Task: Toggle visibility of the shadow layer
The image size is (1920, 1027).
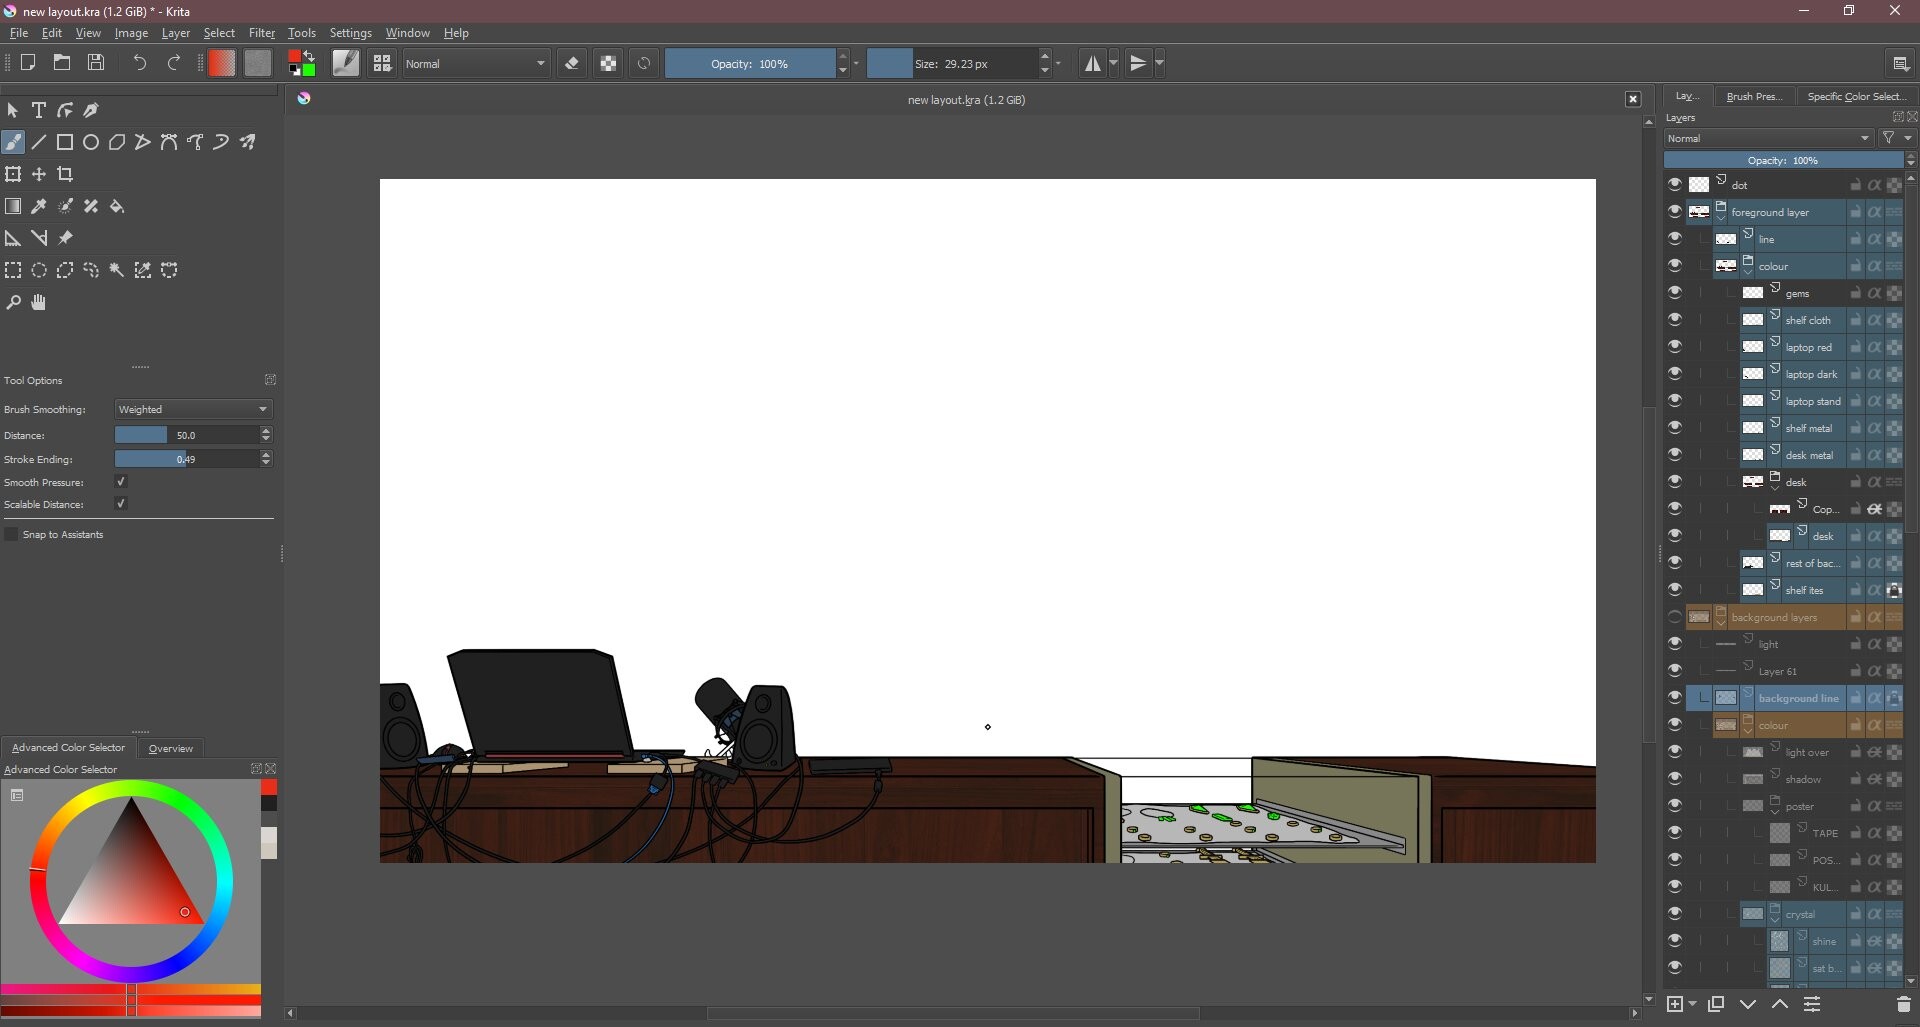Action: coord(1676,777)
